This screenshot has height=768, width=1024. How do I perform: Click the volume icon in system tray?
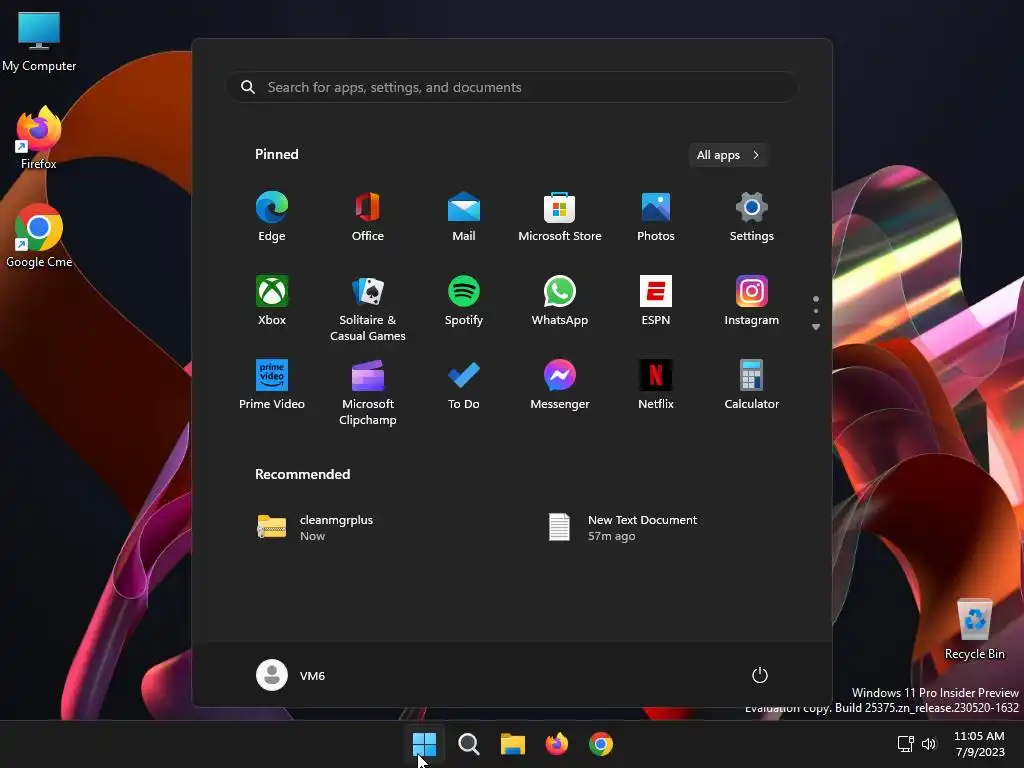pyautogui.click(x=929, y=743)
